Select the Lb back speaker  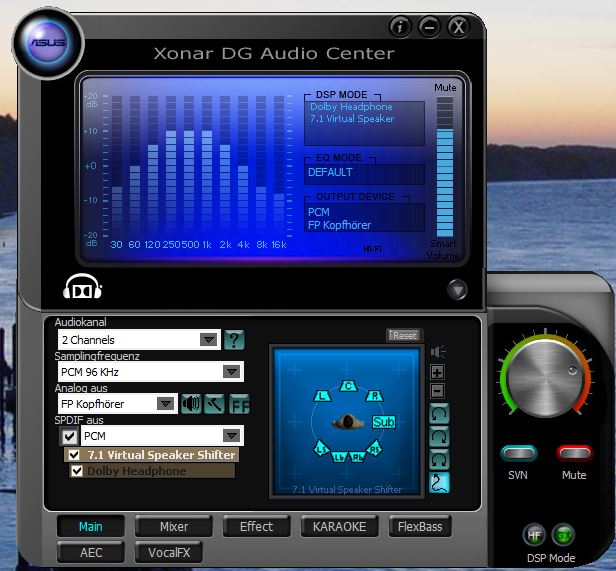[339, 457]
